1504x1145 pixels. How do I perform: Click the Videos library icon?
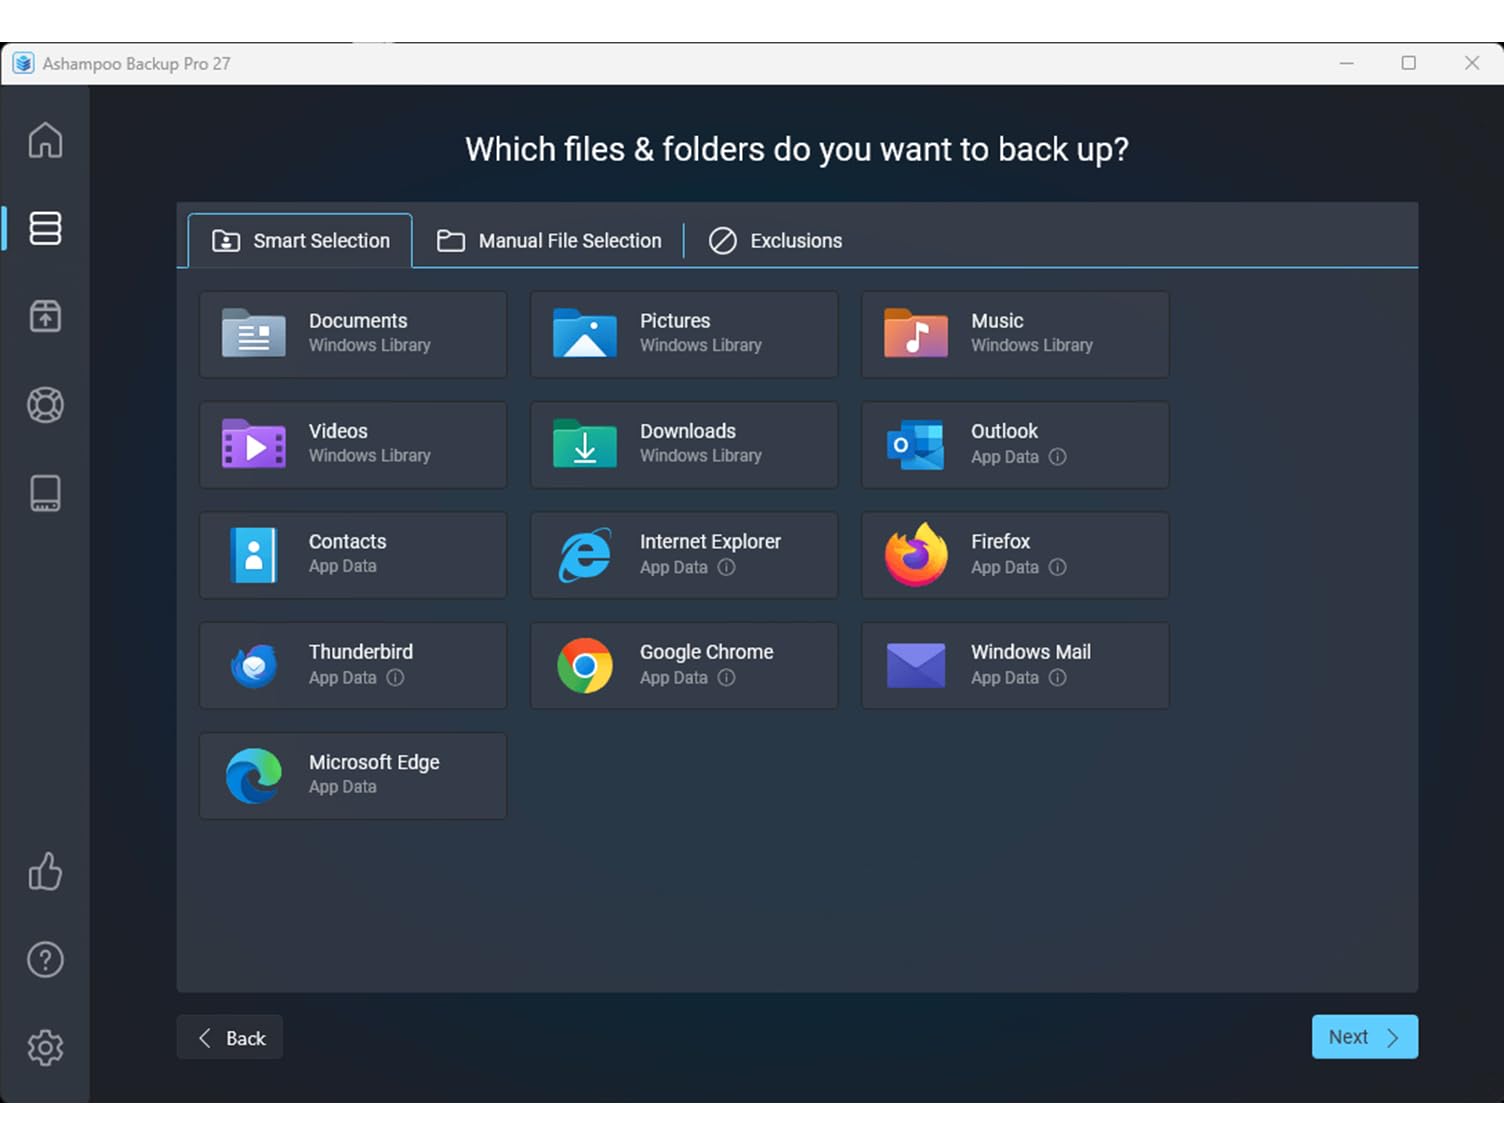(253, 444)
